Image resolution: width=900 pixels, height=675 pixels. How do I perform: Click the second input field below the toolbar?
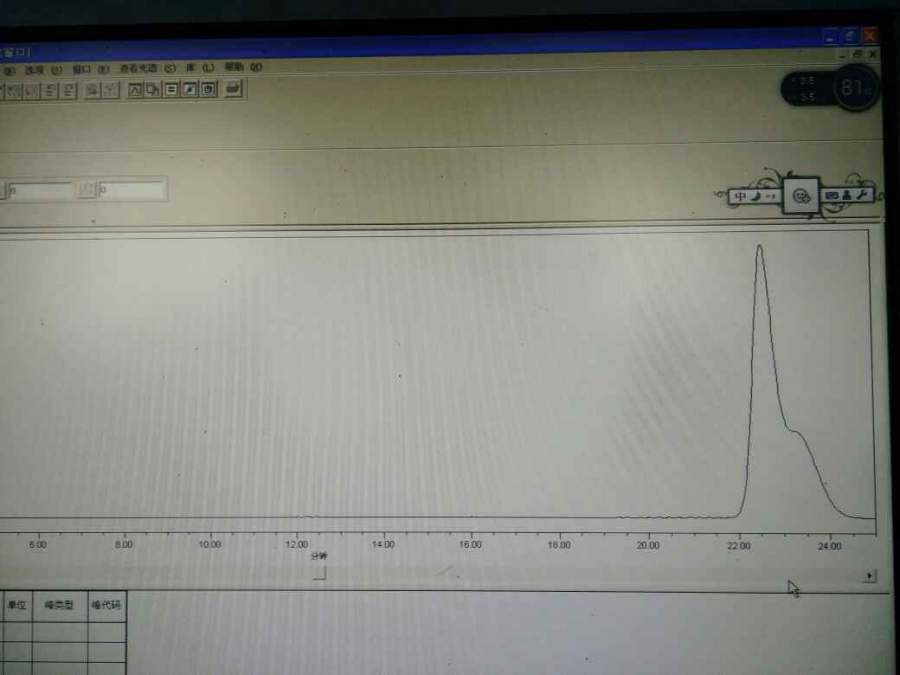(x=132, y=189)
